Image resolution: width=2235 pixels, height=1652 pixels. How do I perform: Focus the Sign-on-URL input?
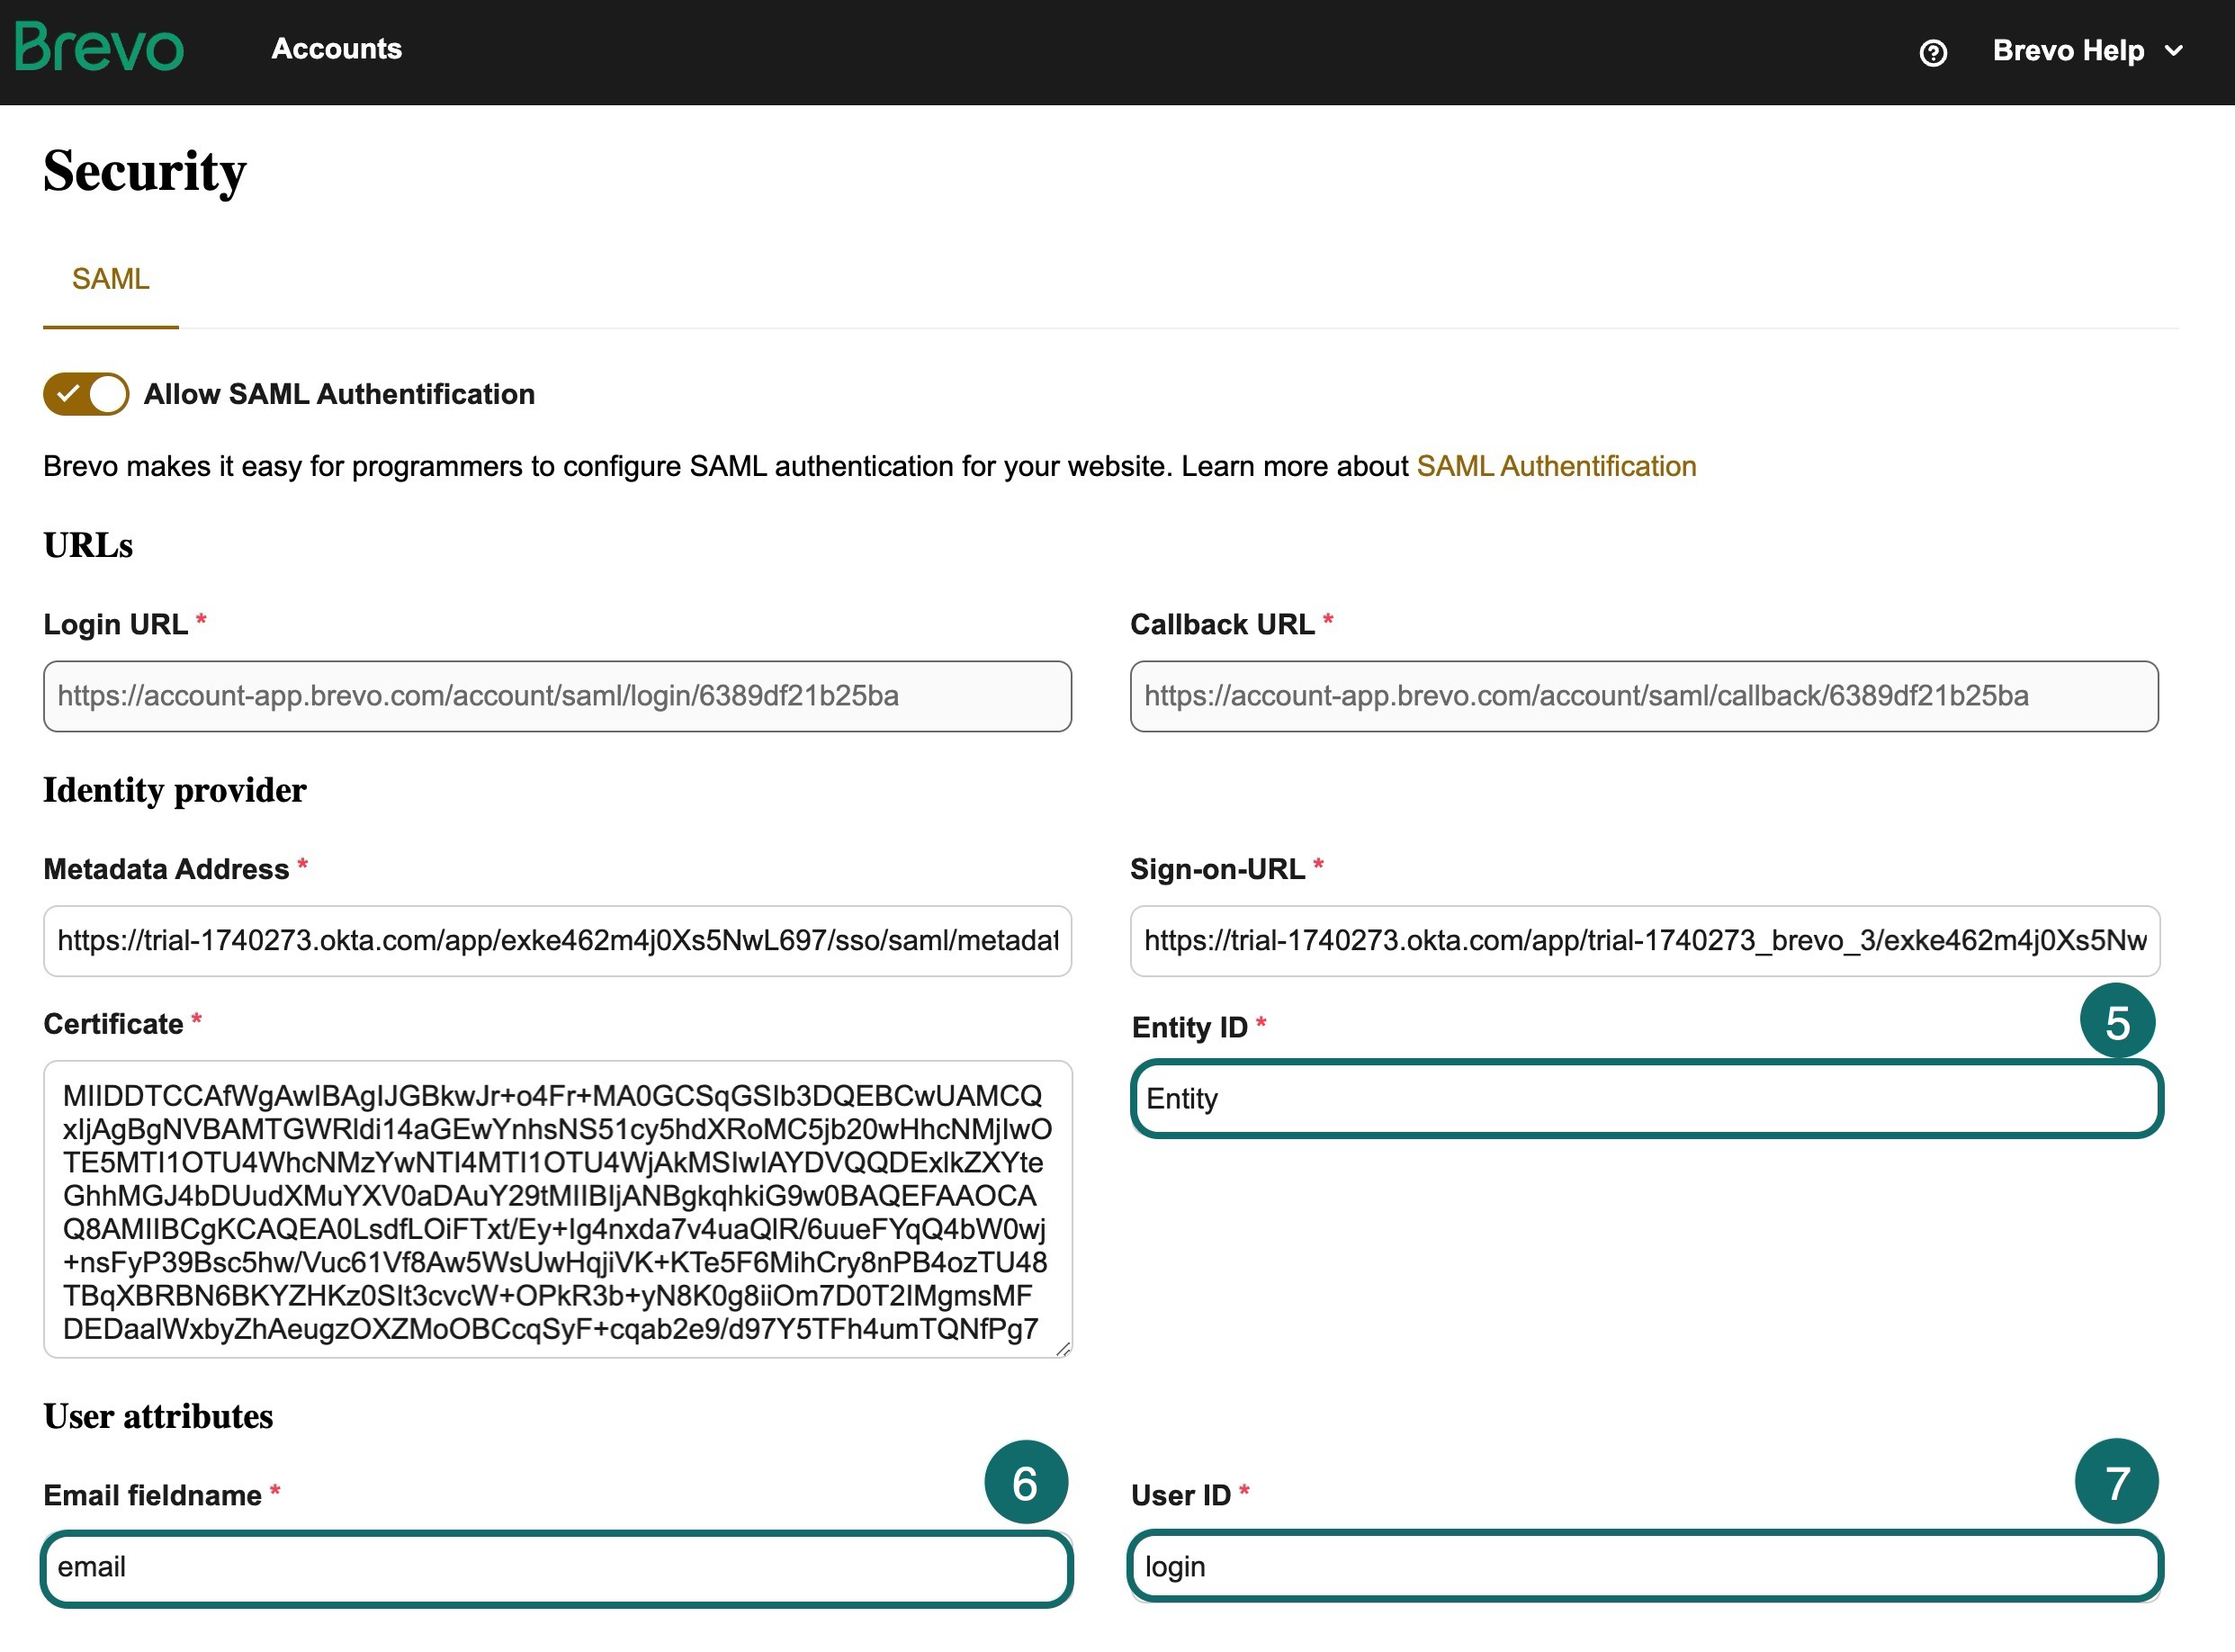tap(1644, 941)
